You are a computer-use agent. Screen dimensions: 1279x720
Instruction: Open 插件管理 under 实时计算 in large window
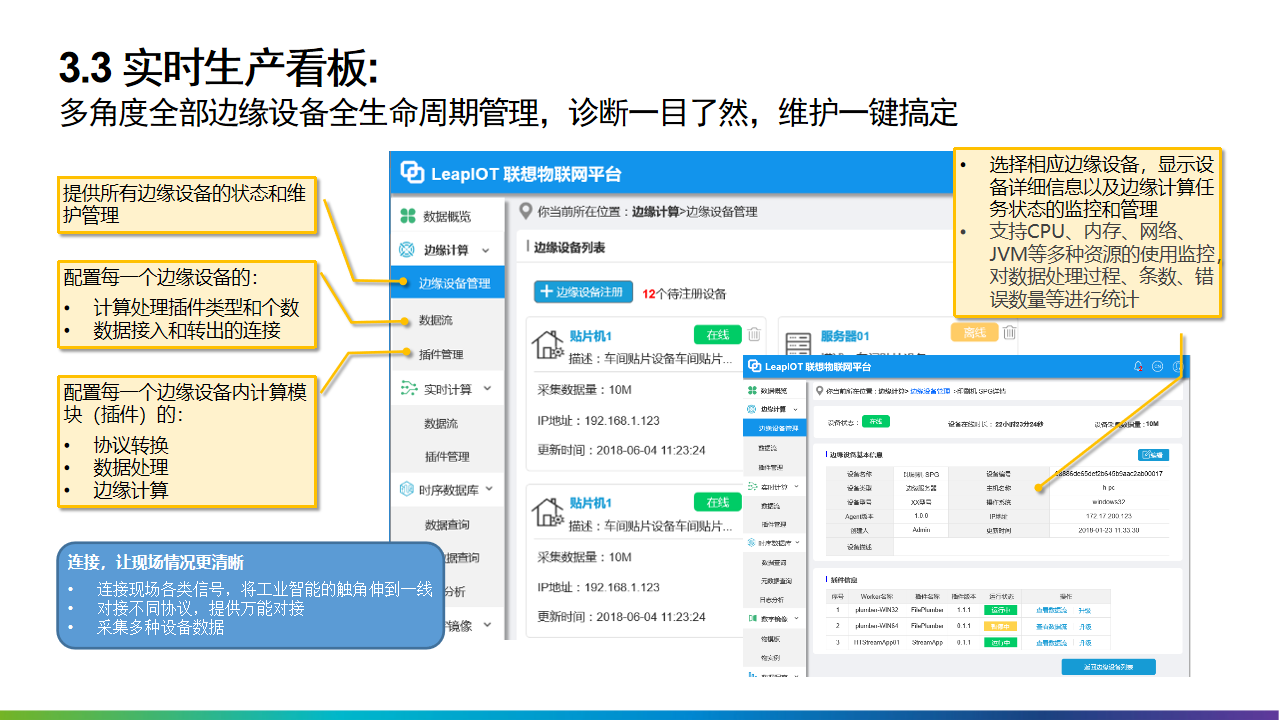(447, 456)
